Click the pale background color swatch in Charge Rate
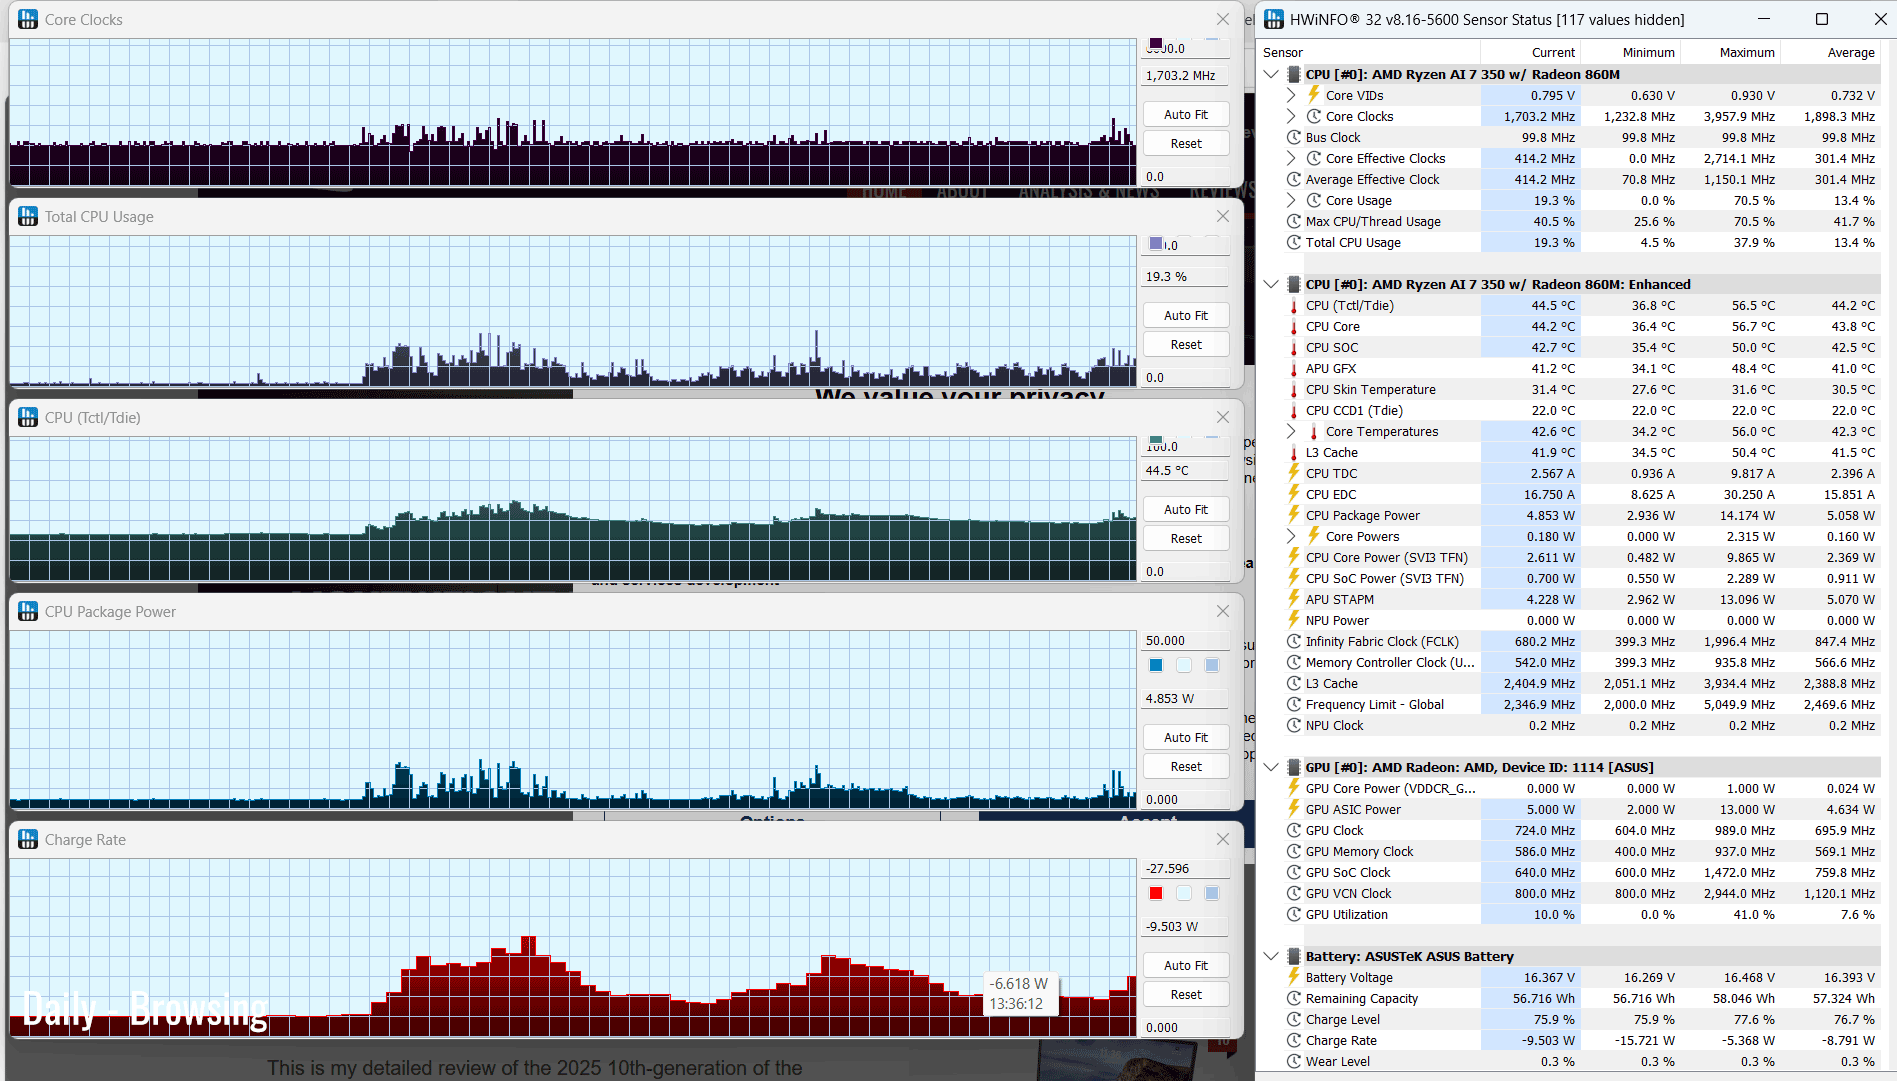Screen dimensions: 1897x1081 [1184, 893]
